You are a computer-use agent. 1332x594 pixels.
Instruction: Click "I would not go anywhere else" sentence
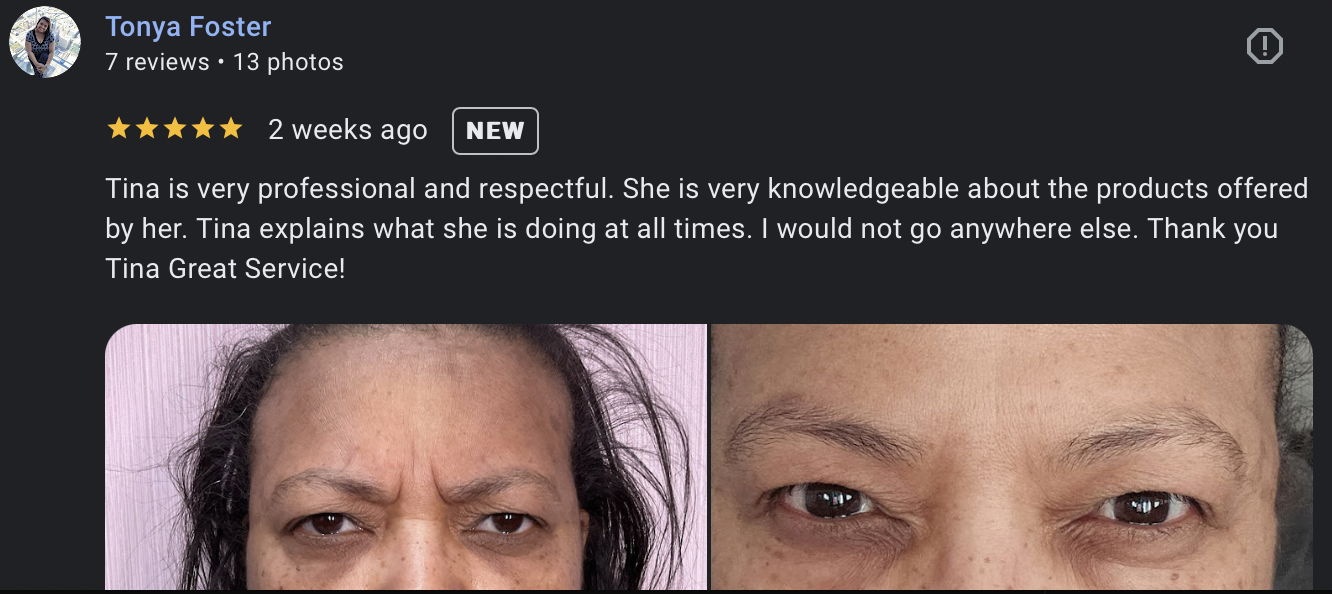point(950,229)
